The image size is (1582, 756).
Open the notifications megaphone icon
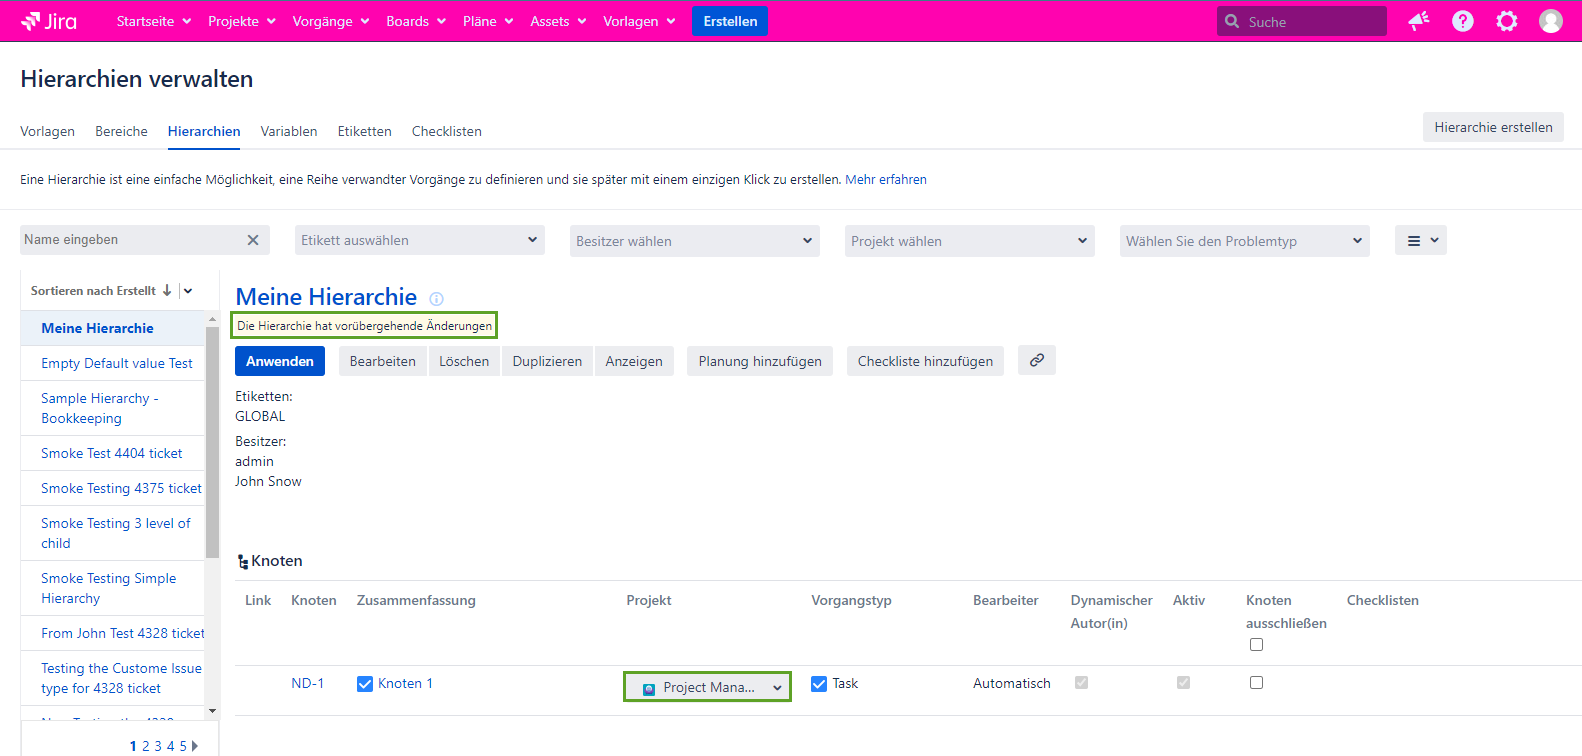click(x=1418, y=21)
